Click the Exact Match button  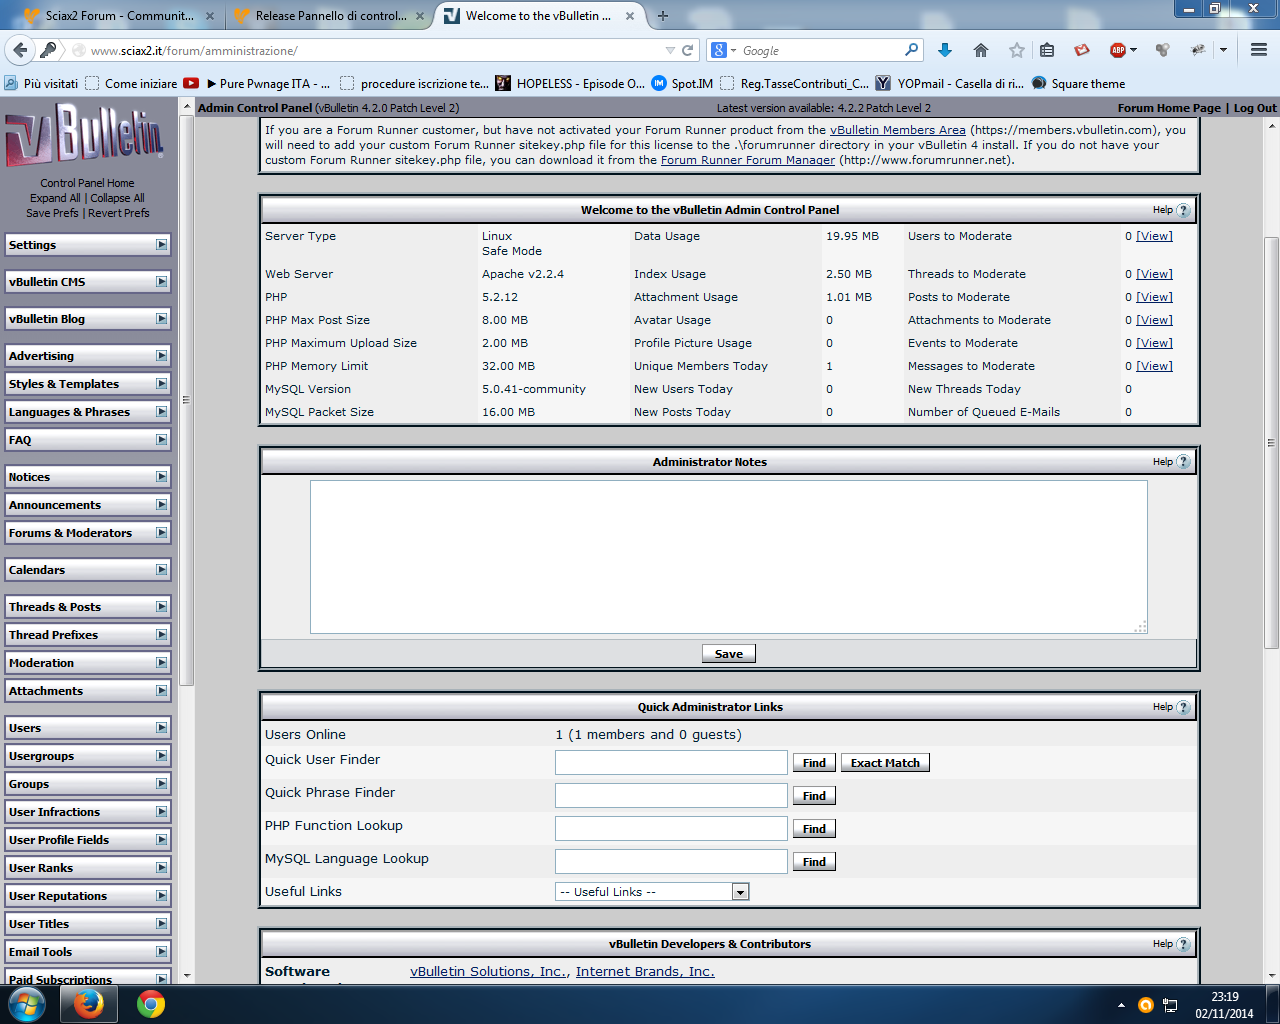click(x=885, y=763)
